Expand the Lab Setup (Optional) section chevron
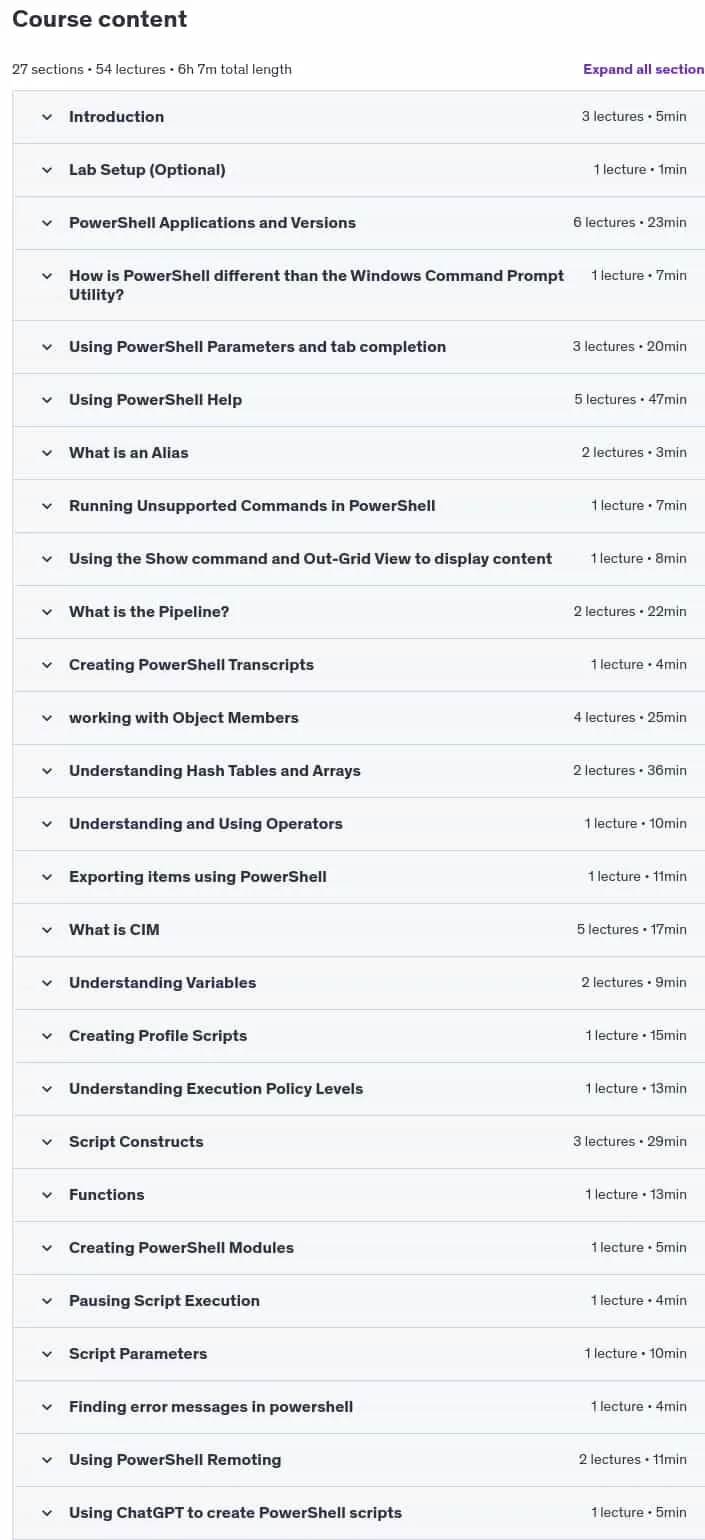The height and width of the screenshot is (1540, 705). [47, 170]
